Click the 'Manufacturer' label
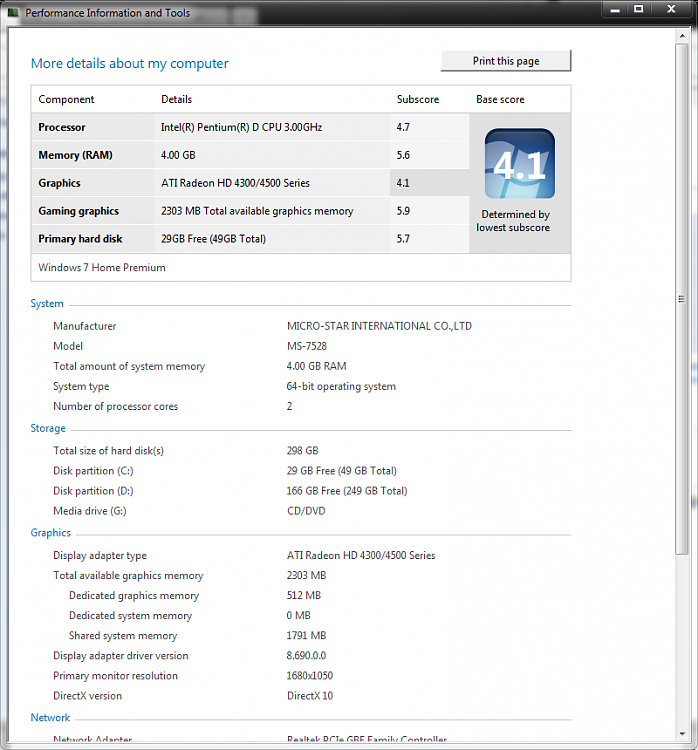The height and width of the screenshot is (750, 698). [x=85, y=326]
